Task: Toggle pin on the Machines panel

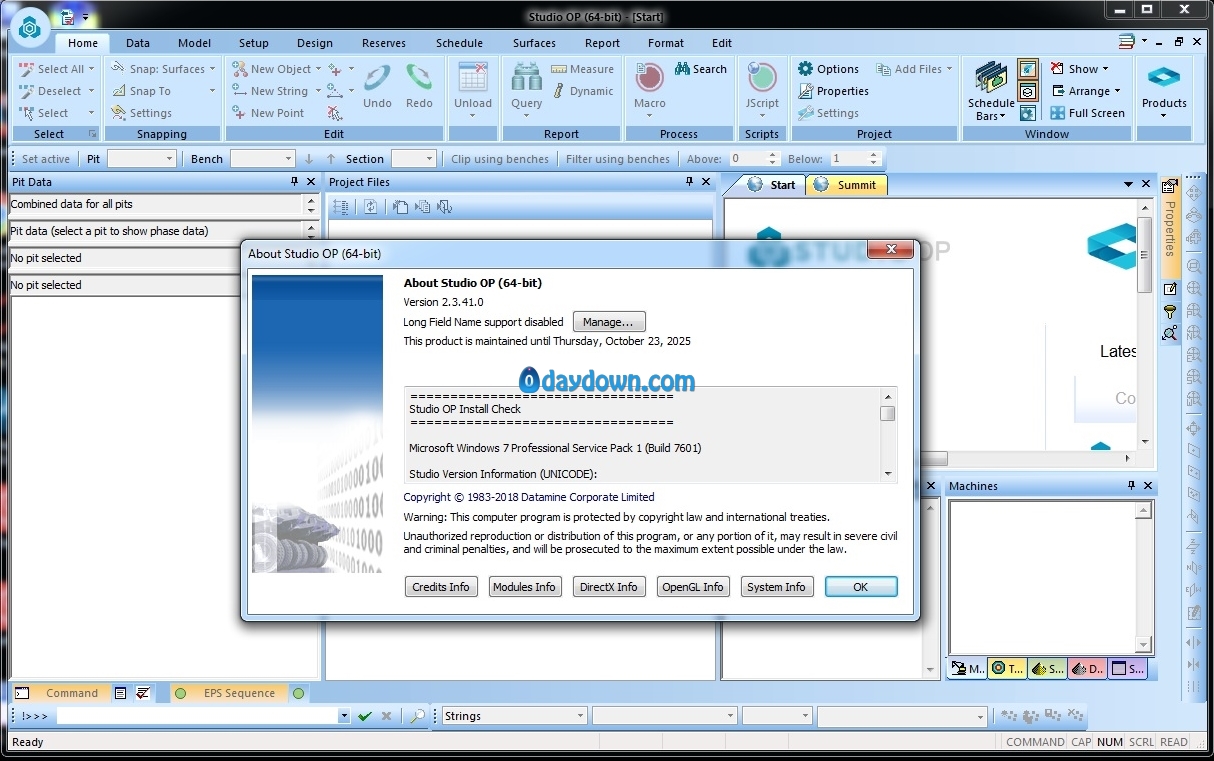Action: click(x=1131, y=486)
